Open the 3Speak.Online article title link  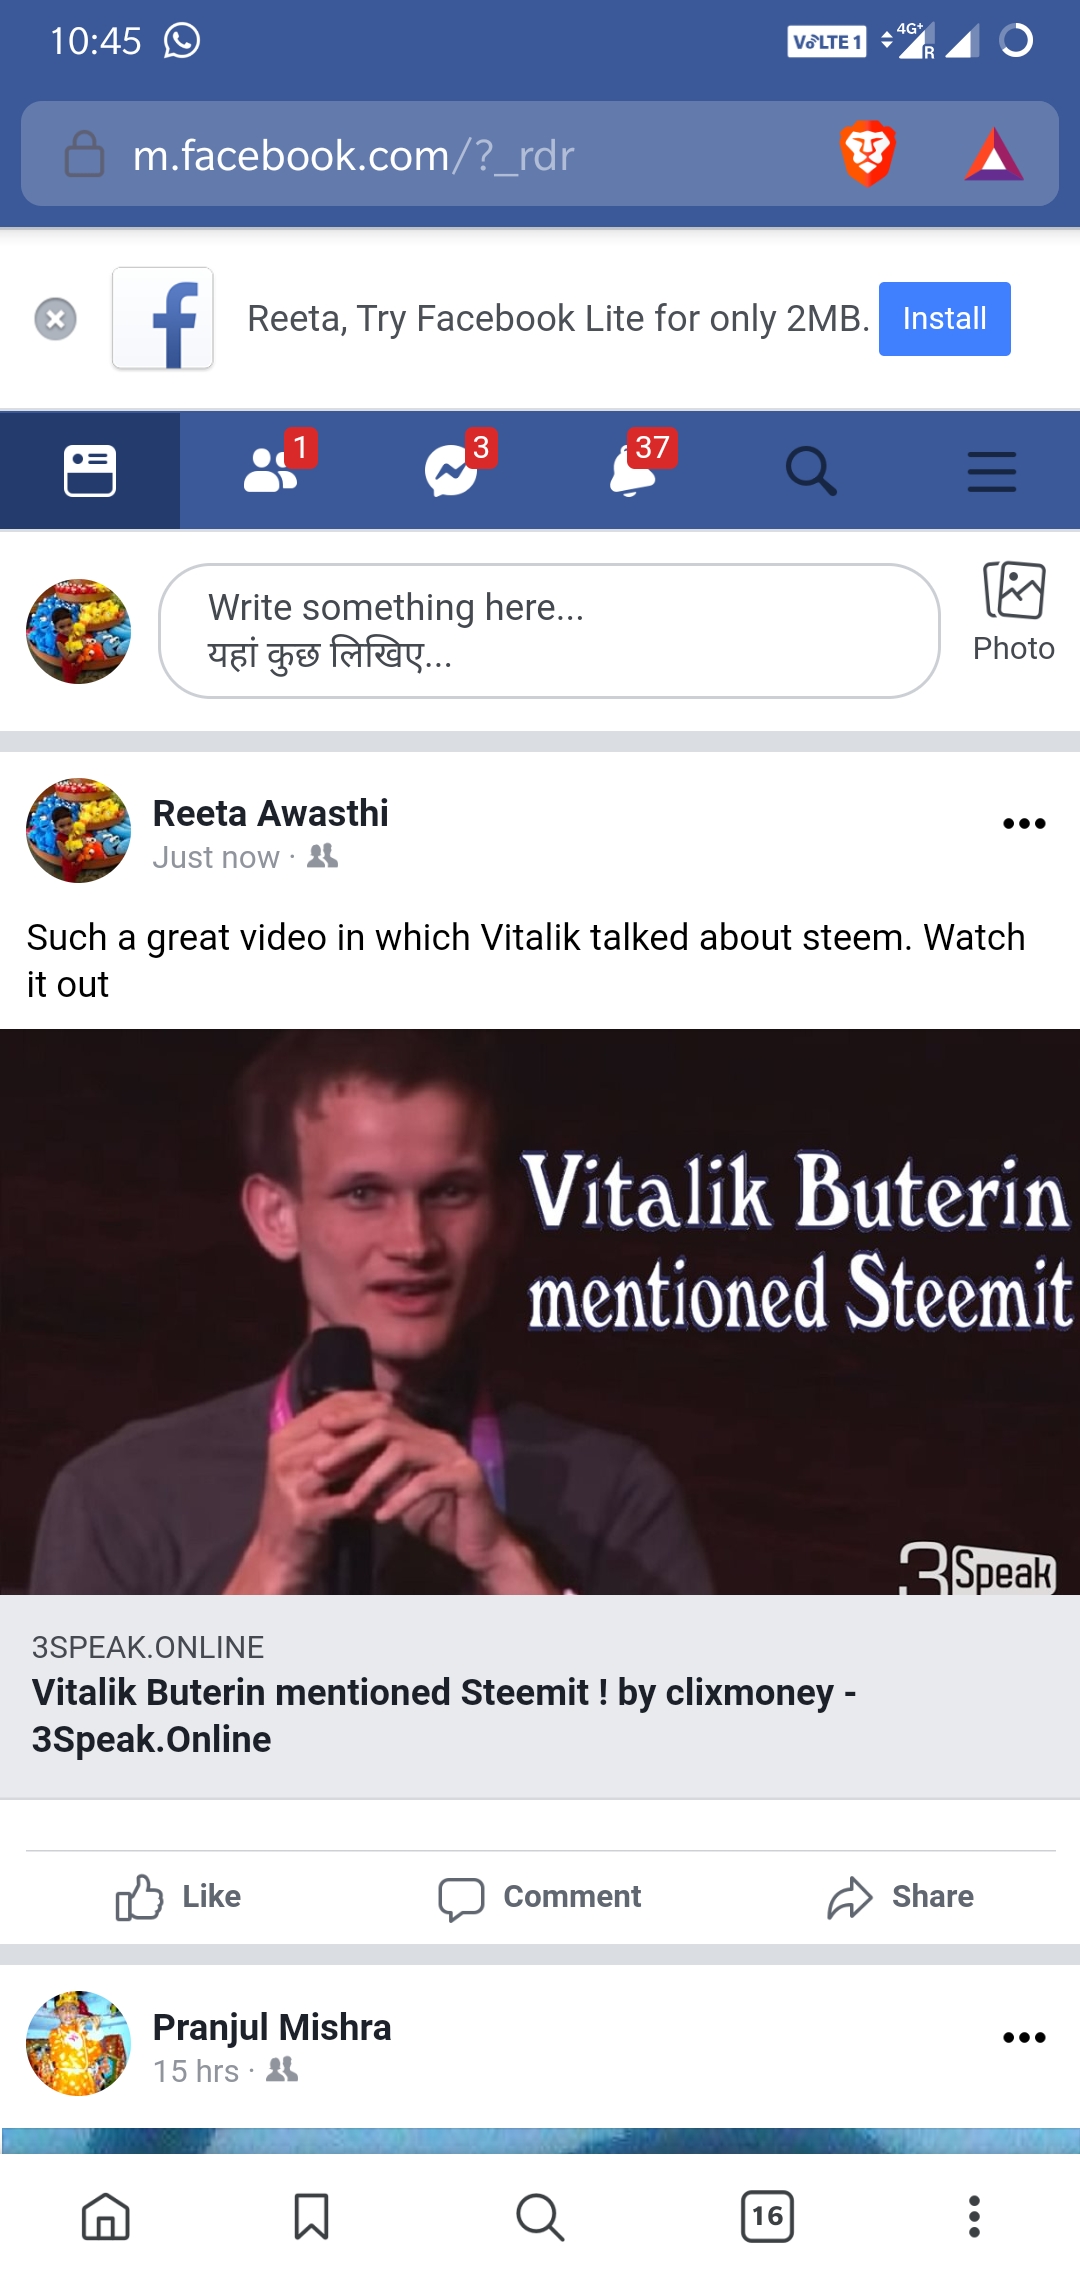click(444, 1716)
